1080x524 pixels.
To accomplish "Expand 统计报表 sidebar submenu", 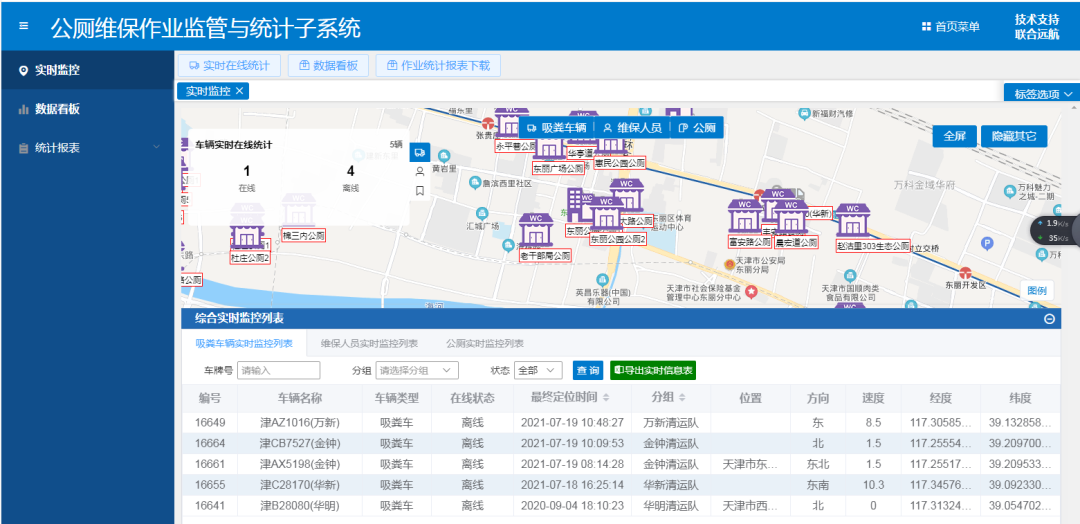I will (x=87, y=147).
